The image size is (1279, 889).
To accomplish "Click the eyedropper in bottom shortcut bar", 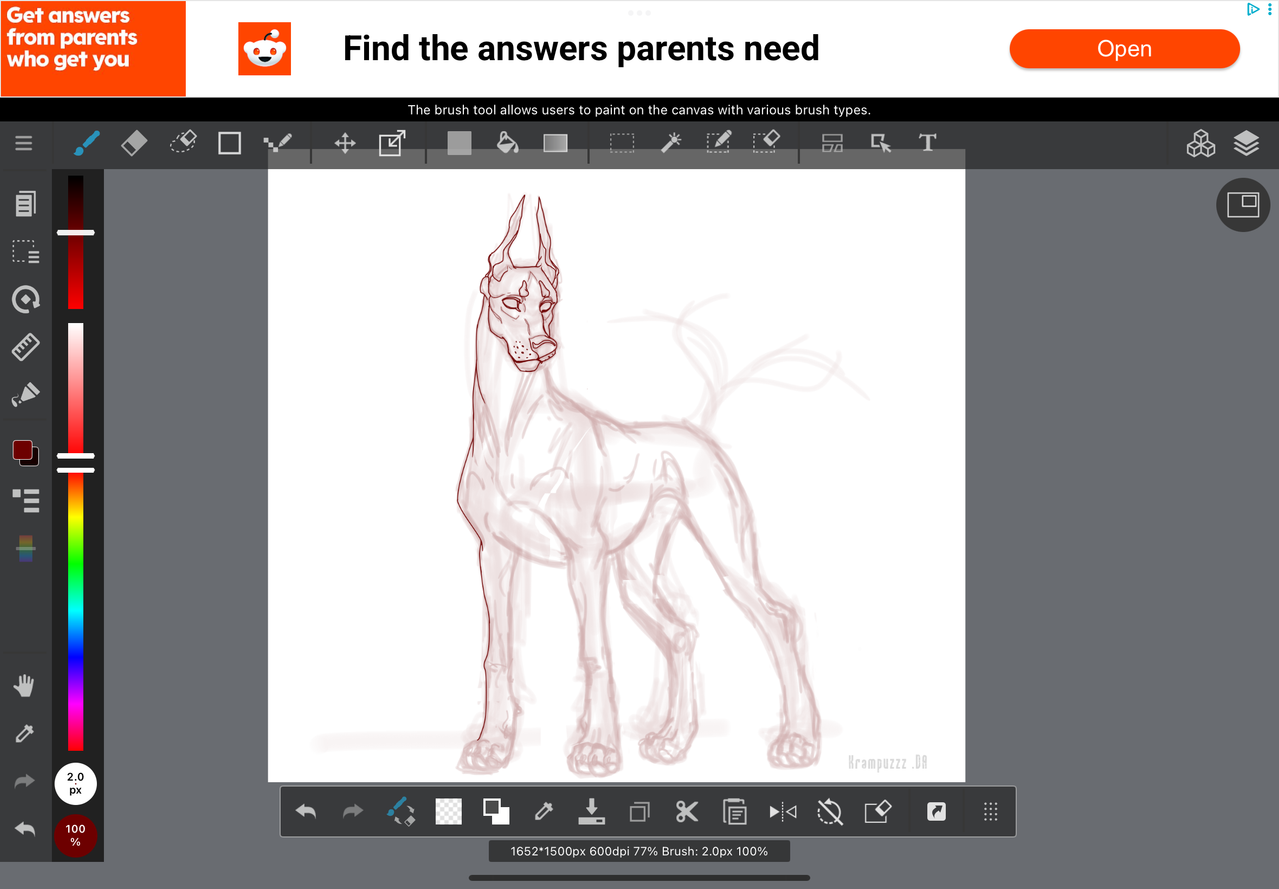I will [544, 811].
